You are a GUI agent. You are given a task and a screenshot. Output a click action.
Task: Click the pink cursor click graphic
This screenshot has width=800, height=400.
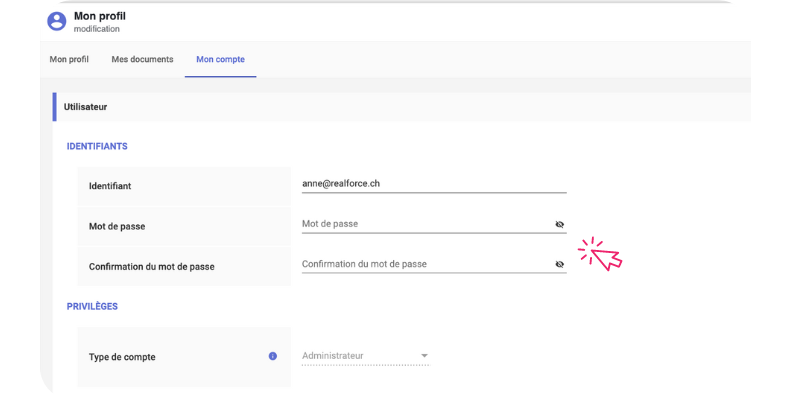(x=602, y=254)
